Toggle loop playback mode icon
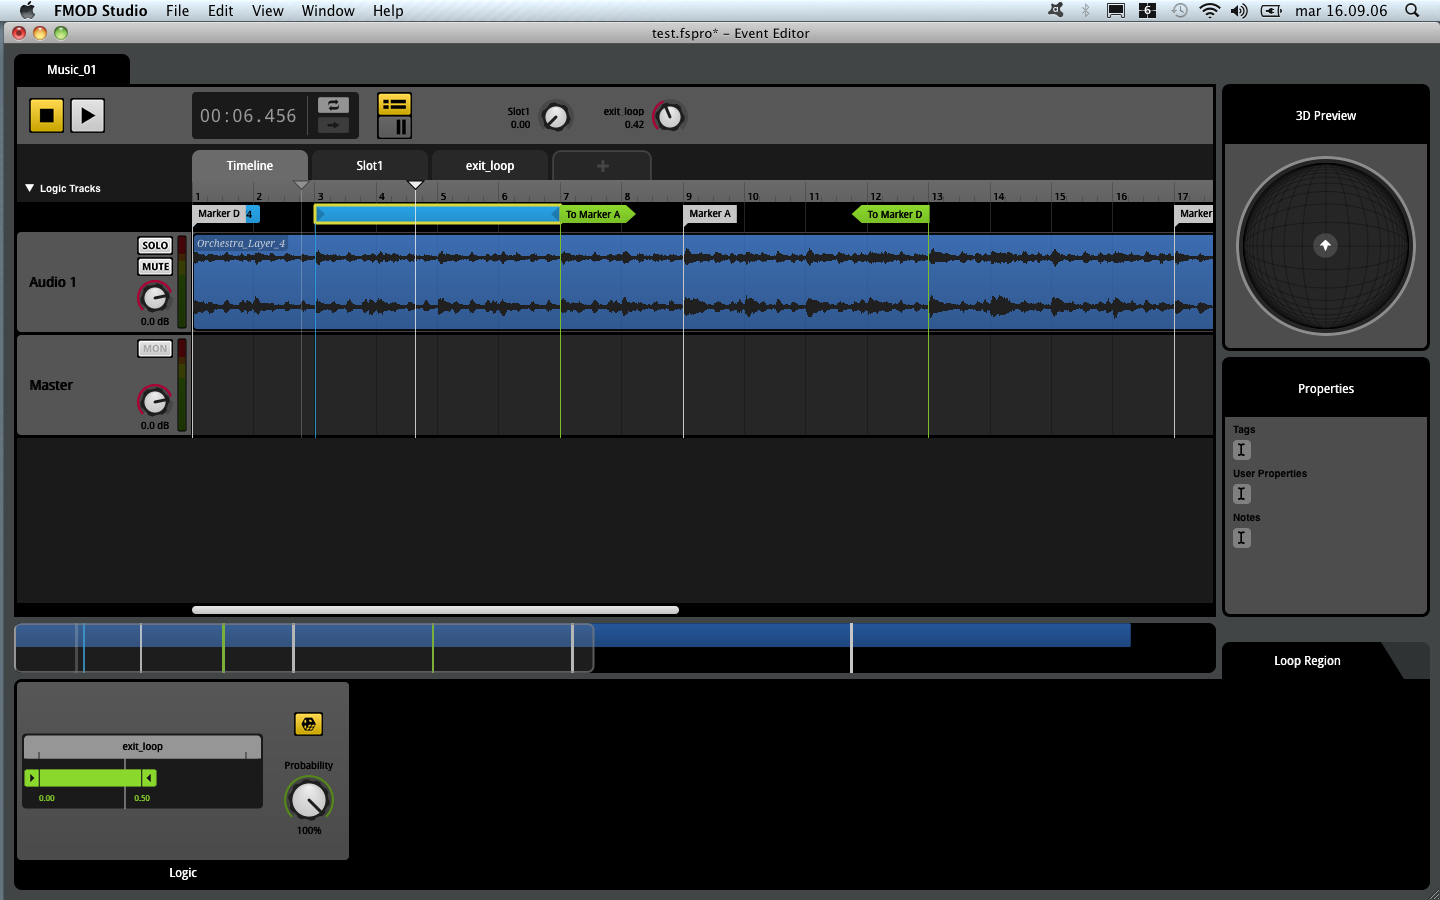Screen dimensions: 1440x900 click(333, 105)
